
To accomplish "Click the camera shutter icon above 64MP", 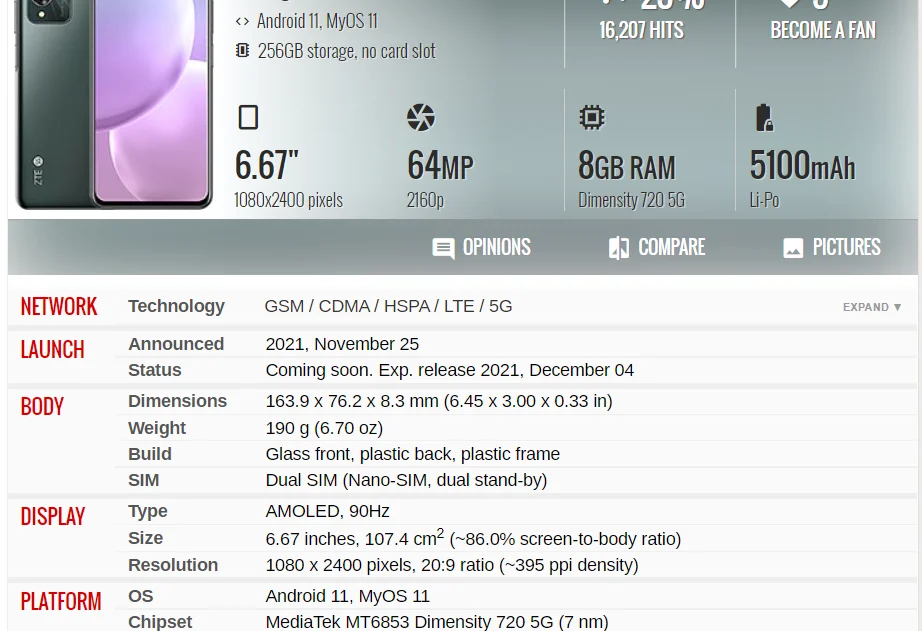I will click(421, 118).
